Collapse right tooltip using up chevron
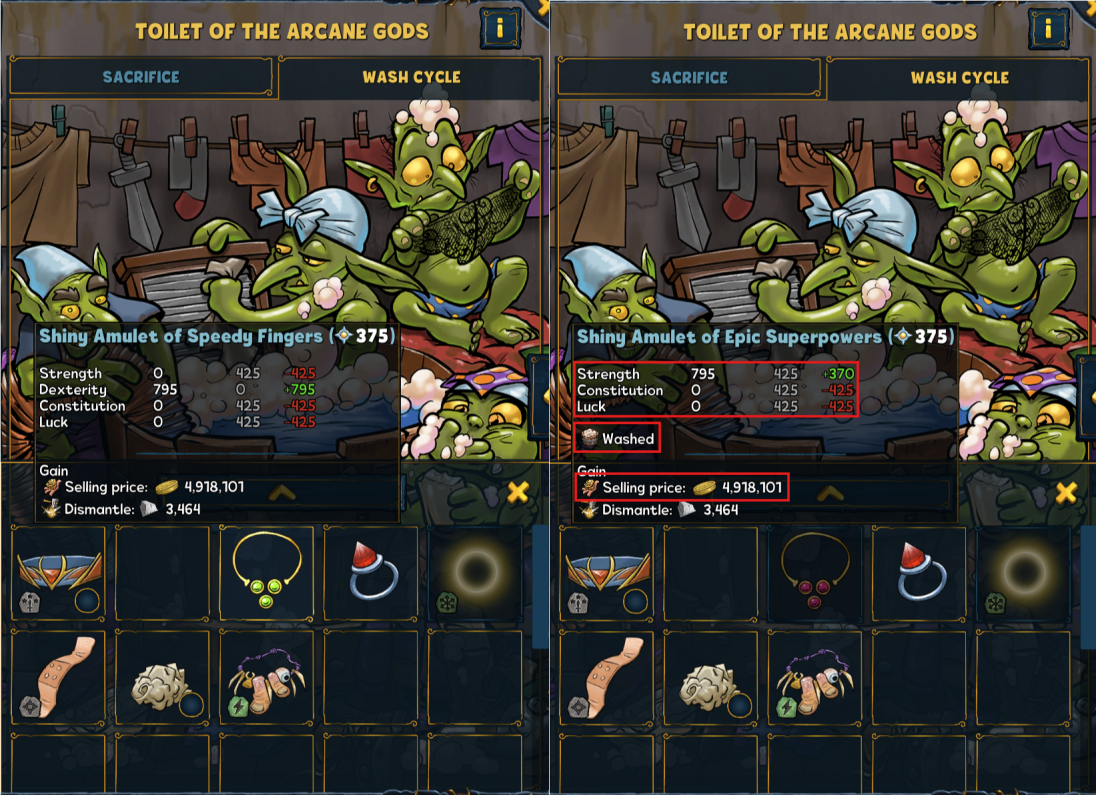This screenshot has width=1096, height=795. pyautogui.click(x=830, y=494)
